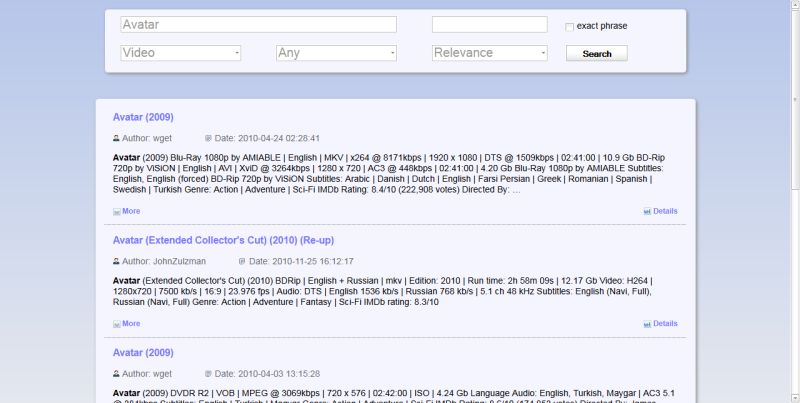800x403 pixels.
Task: Open Details for the Extended Collector's Cut result
Action: coord(665,323)
